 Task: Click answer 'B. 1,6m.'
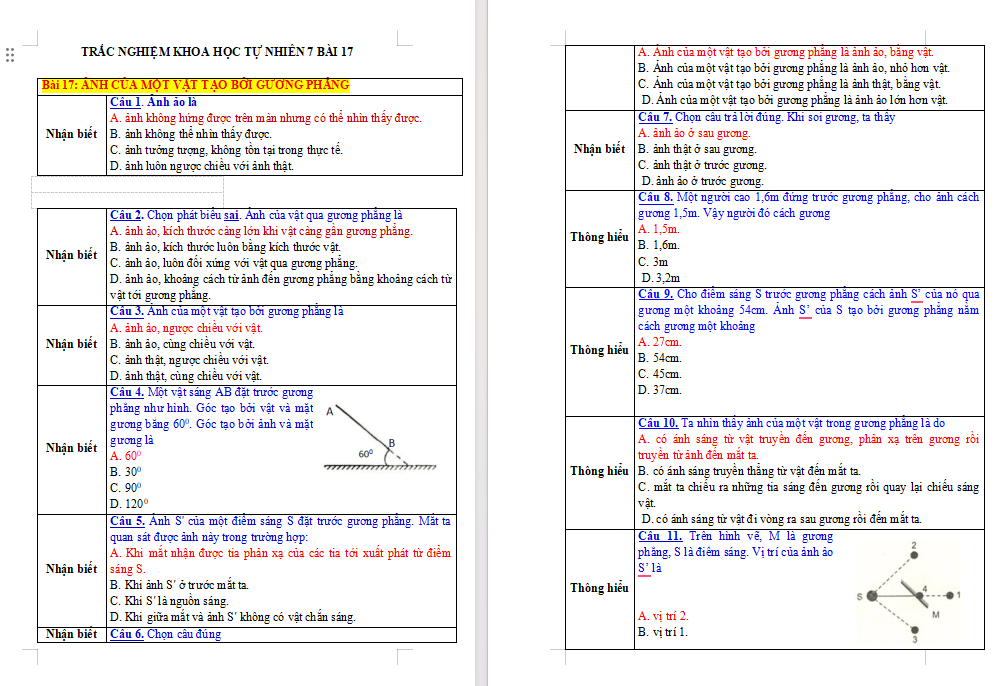[x=659, y=245]
